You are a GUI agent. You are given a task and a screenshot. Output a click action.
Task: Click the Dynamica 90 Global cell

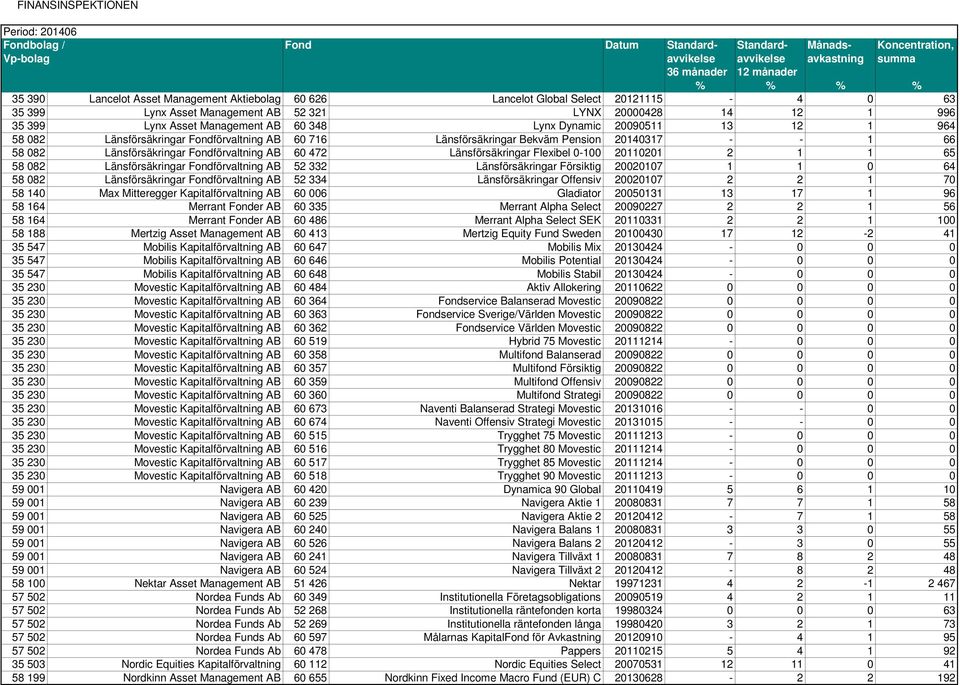[465, 490]
